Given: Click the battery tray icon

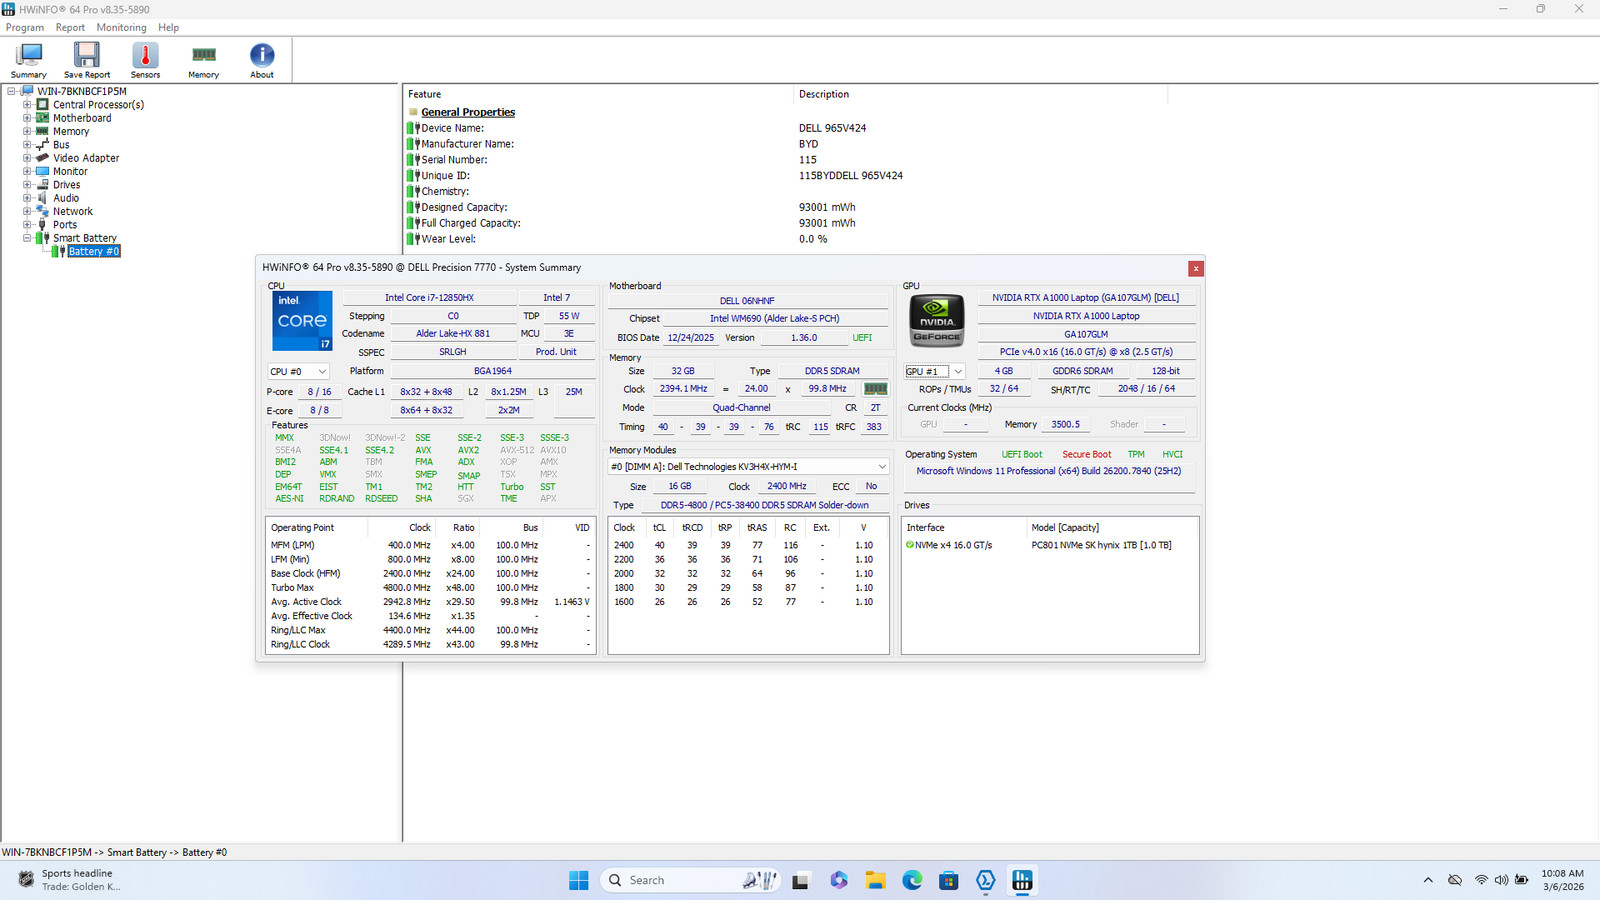Looking at the screenshot, I should pyautogui.click(x=1521, y=880).
